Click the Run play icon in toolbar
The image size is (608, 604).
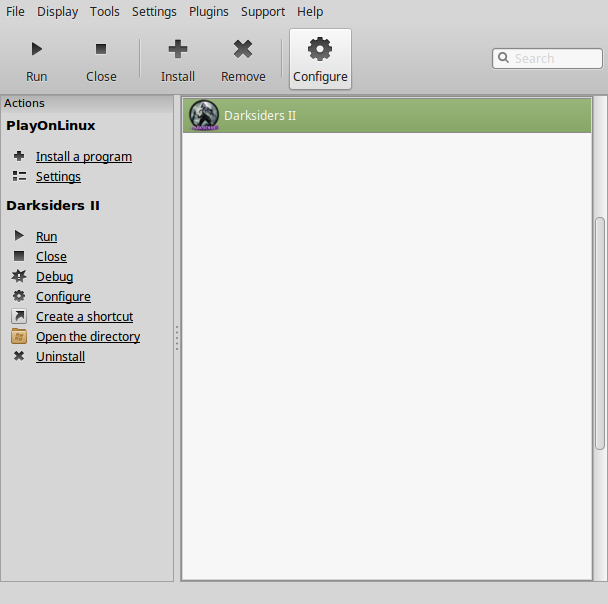(37, 49)
